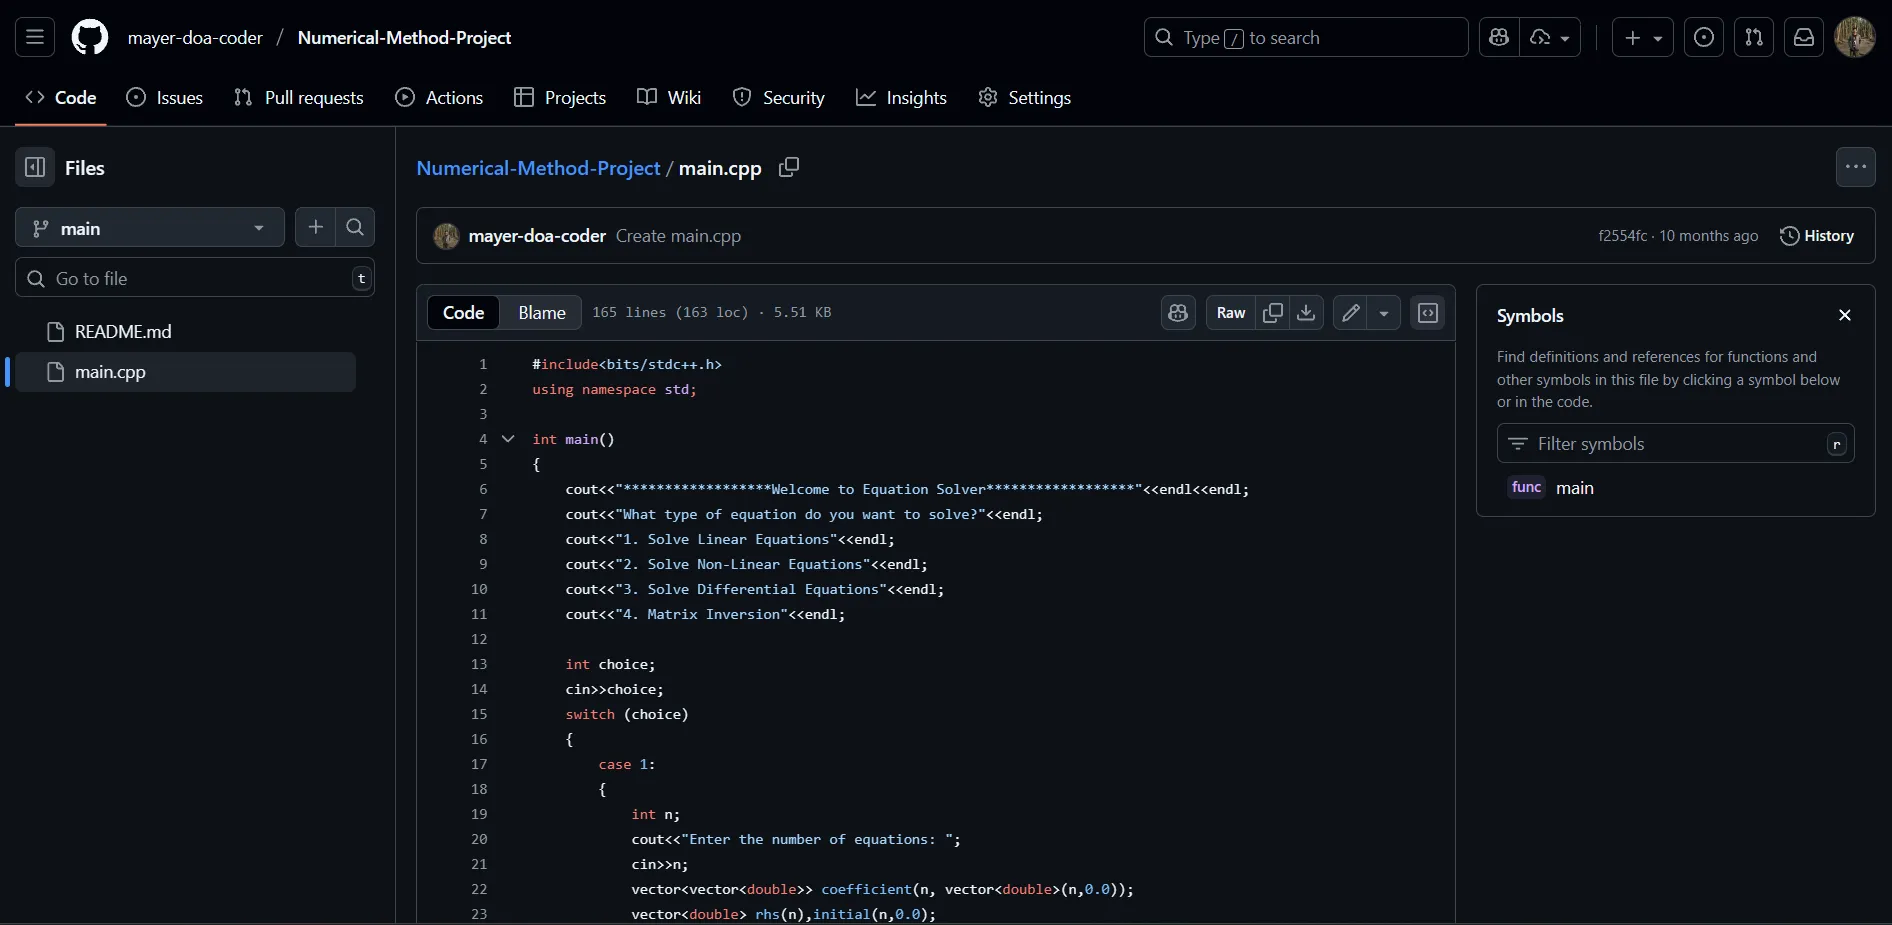Switch to the Code tab
1892x925 pixels.
click(x=61, y=98)
